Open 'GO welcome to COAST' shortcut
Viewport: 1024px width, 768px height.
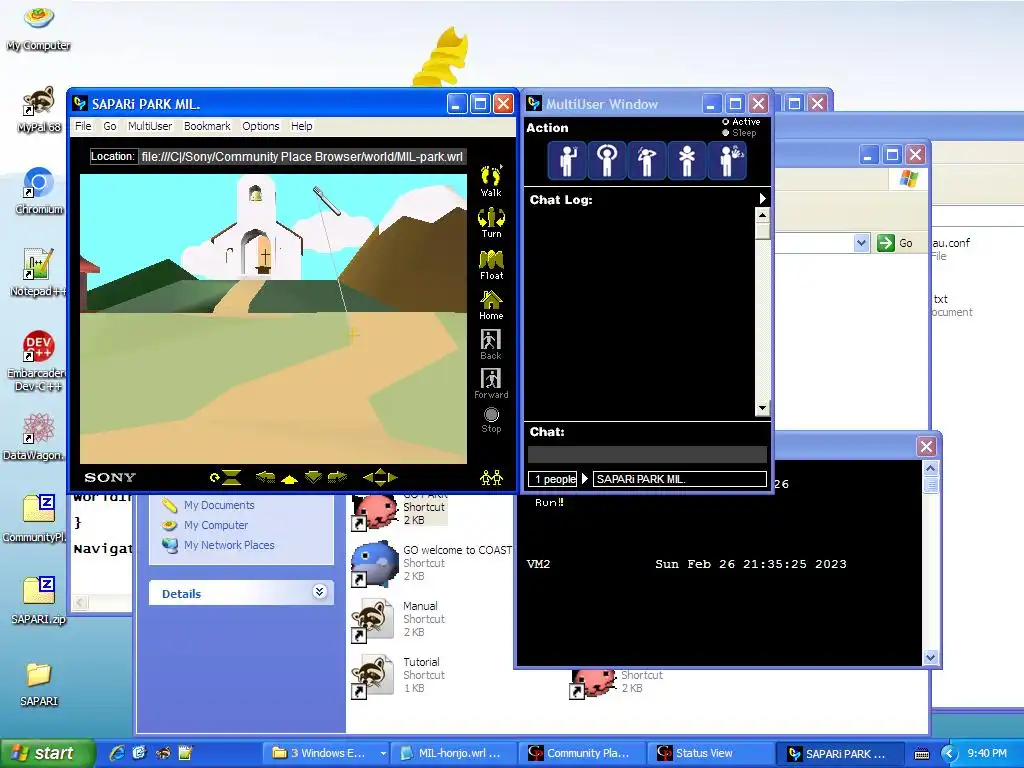click(431, 562)
